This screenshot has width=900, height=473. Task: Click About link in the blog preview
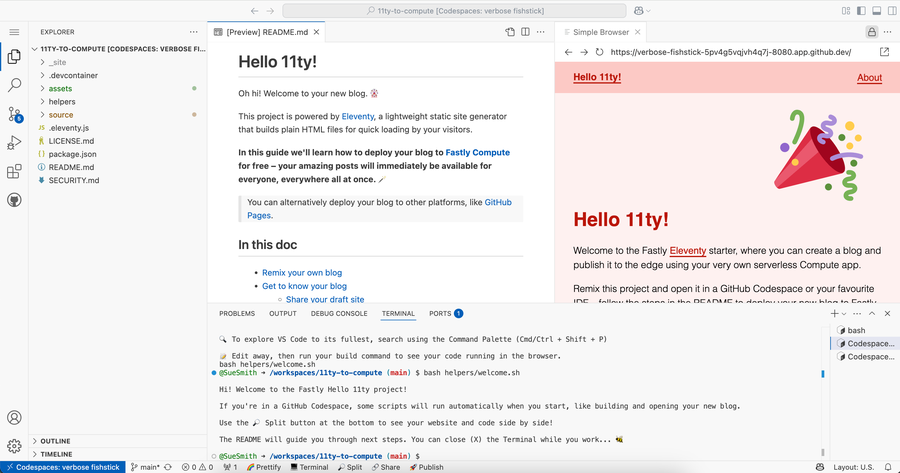(870, 77)
